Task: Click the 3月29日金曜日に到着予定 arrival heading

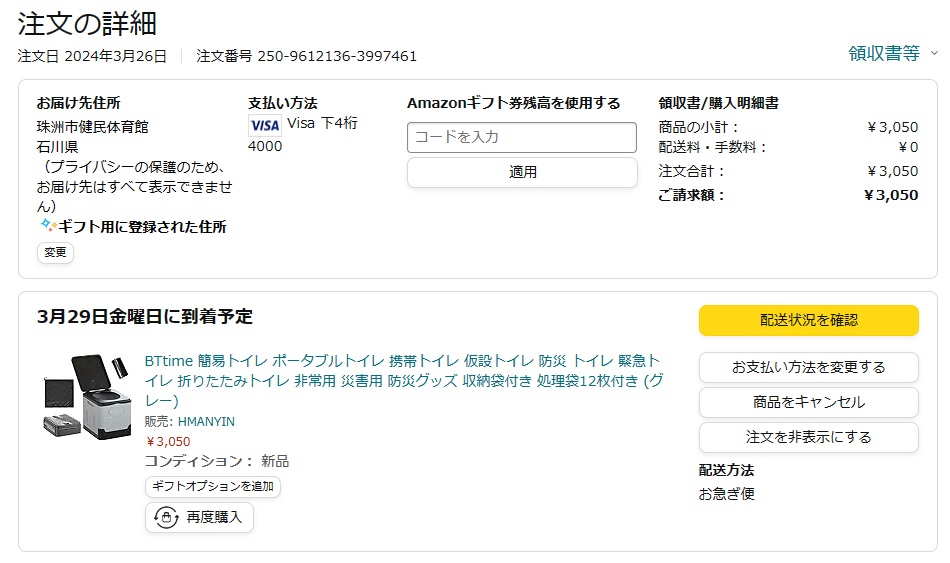Action: pos(145,316)
